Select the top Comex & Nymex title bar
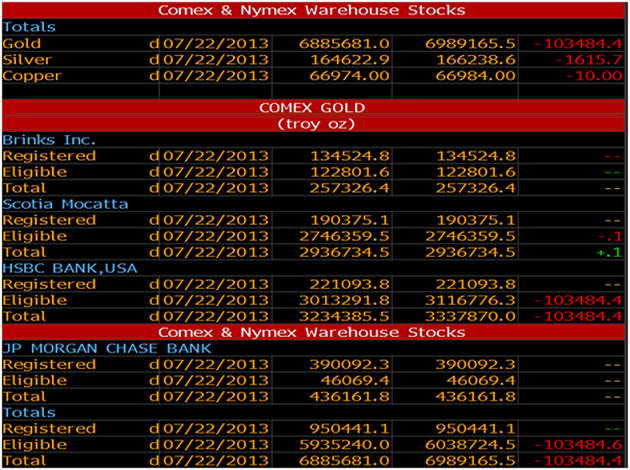630x470 pixels. [x=313, y=10]
